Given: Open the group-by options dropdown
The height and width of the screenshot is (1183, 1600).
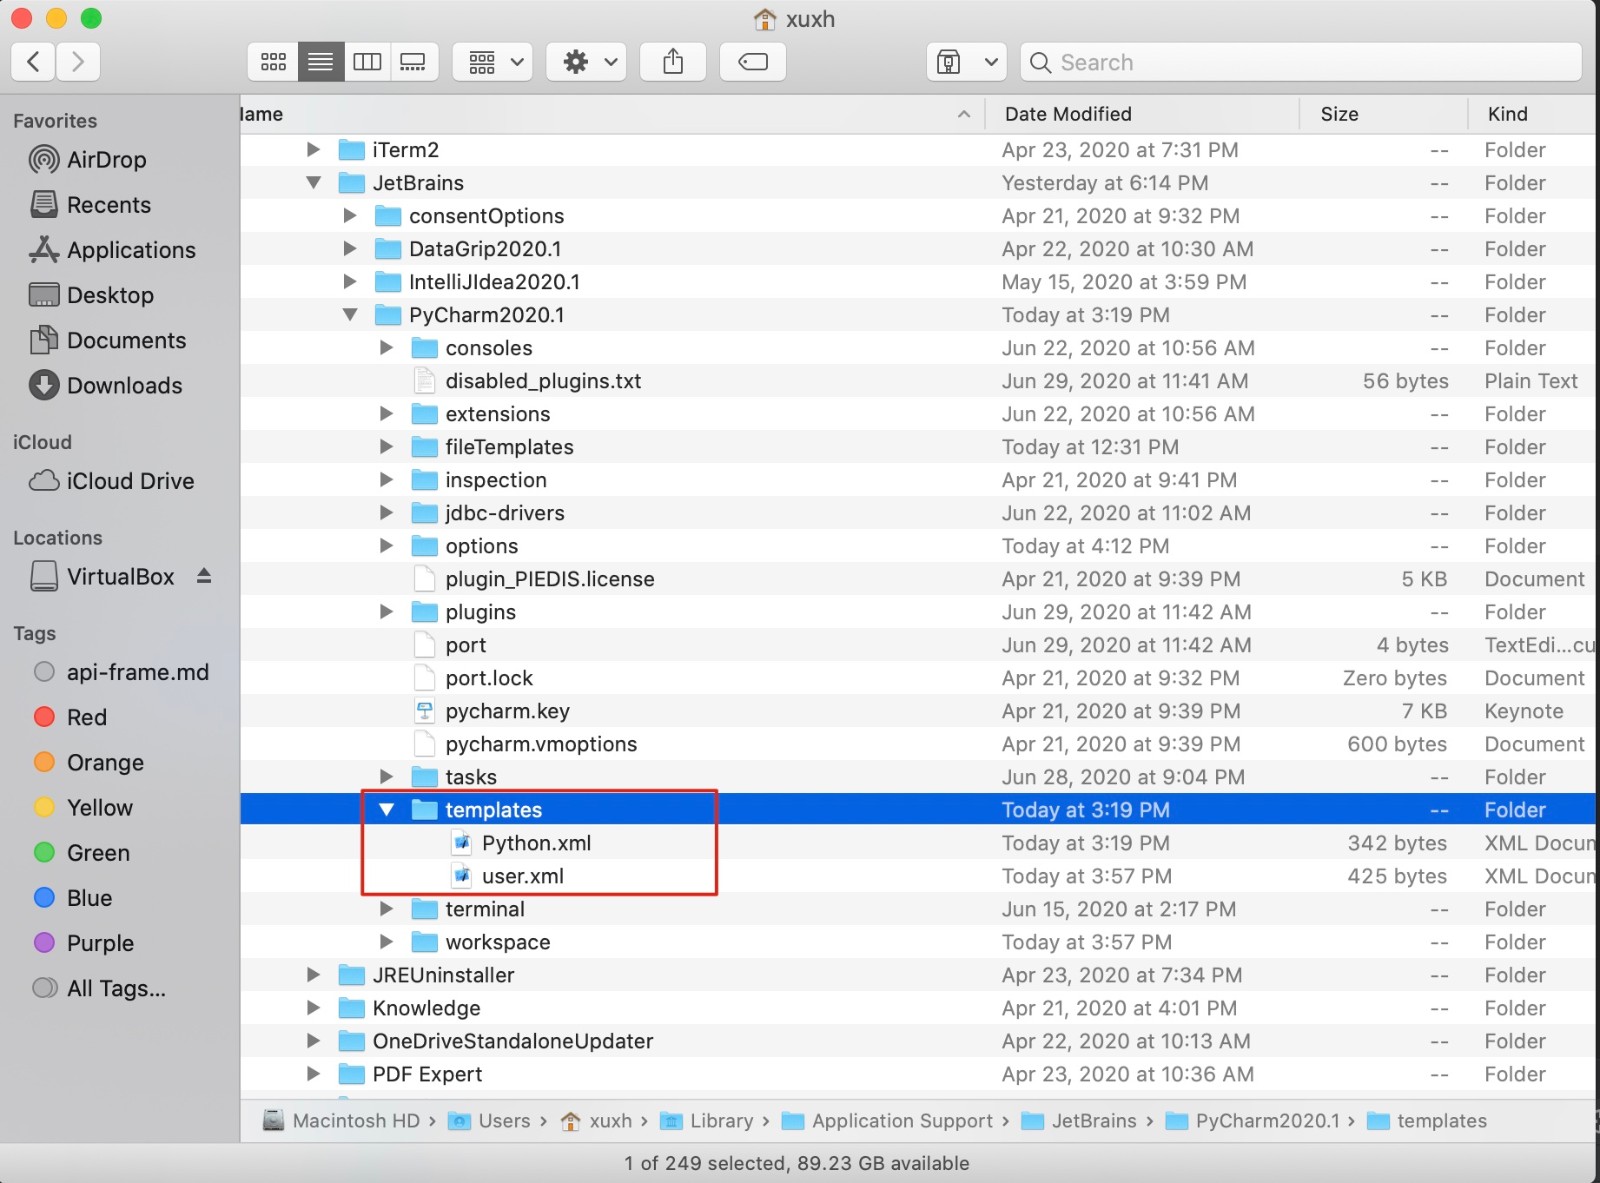Looking at the screenshot, I should pyautogui.click(x=493, y=62).
